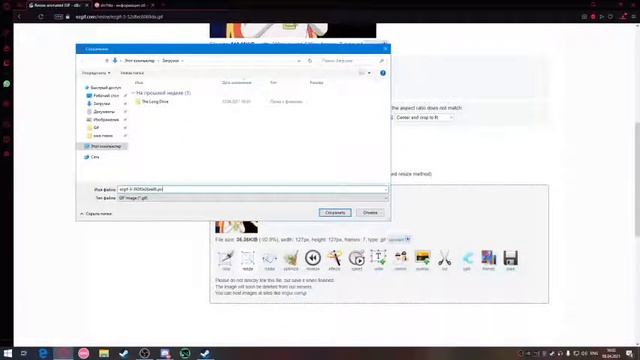
Task: Open OBS Studio from taskbar
Action: point(144,353)
